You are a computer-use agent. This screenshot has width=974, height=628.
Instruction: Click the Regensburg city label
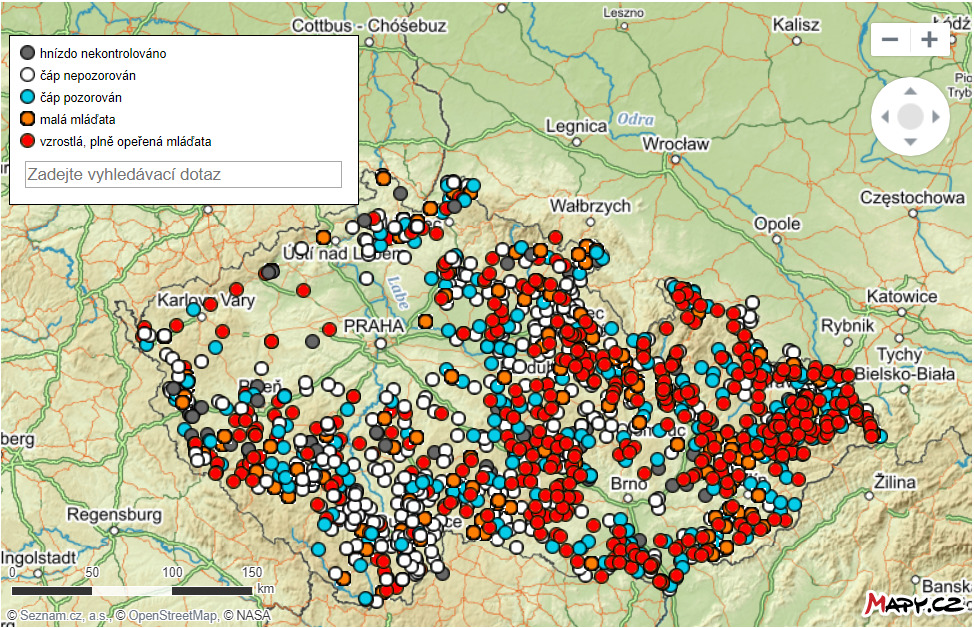(114, 515)
